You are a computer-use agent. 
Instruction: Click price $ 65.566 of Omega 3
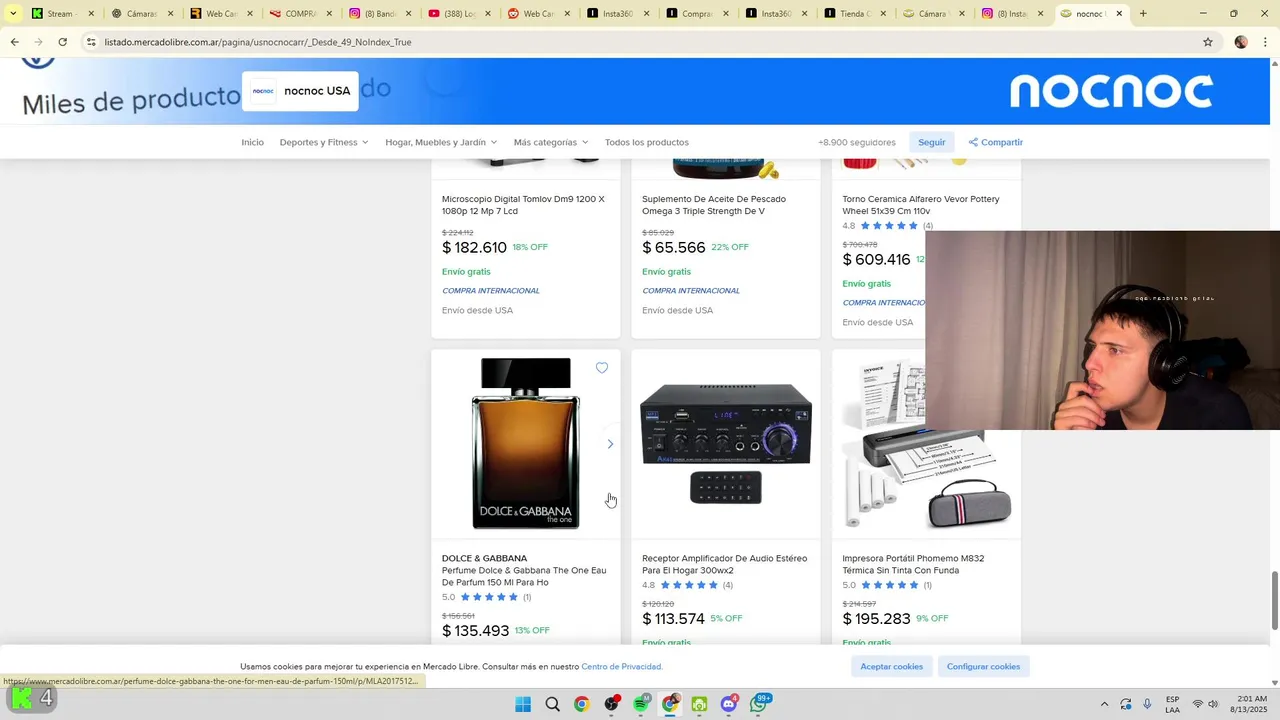674,247
